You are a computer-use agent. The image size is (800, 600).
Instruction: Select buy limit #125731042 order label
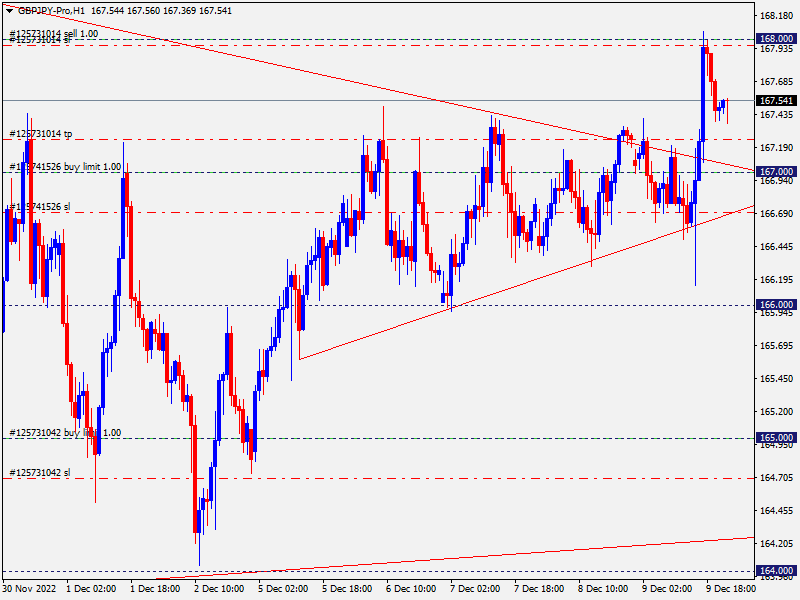click(65, 433)
